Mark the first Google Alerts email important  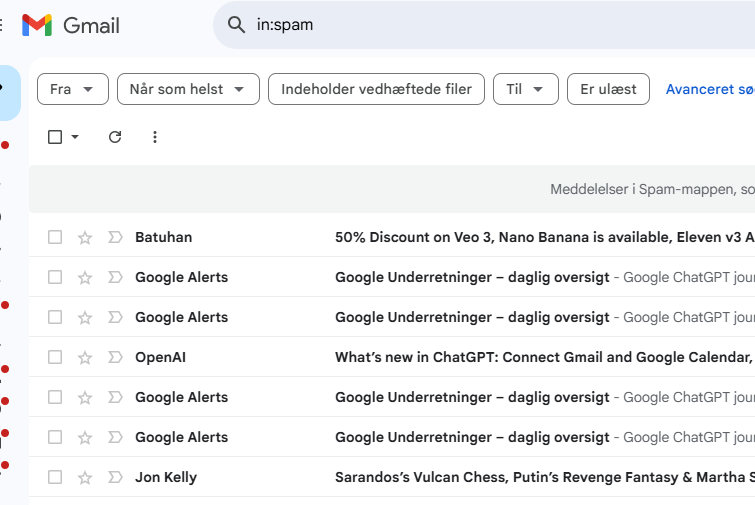pyautogui.click(x=115, y=277)
